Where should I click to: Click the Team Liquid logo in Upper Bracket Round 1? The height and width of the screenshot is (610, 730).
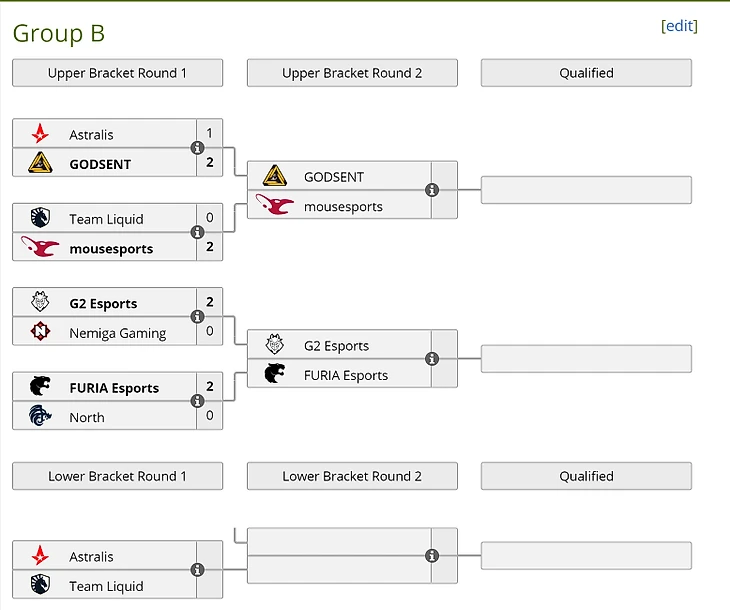[40, 218]
